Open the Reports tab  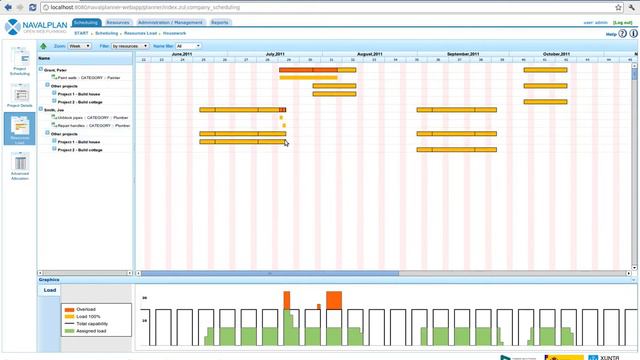pyautogui.click(x=220, y=22)
